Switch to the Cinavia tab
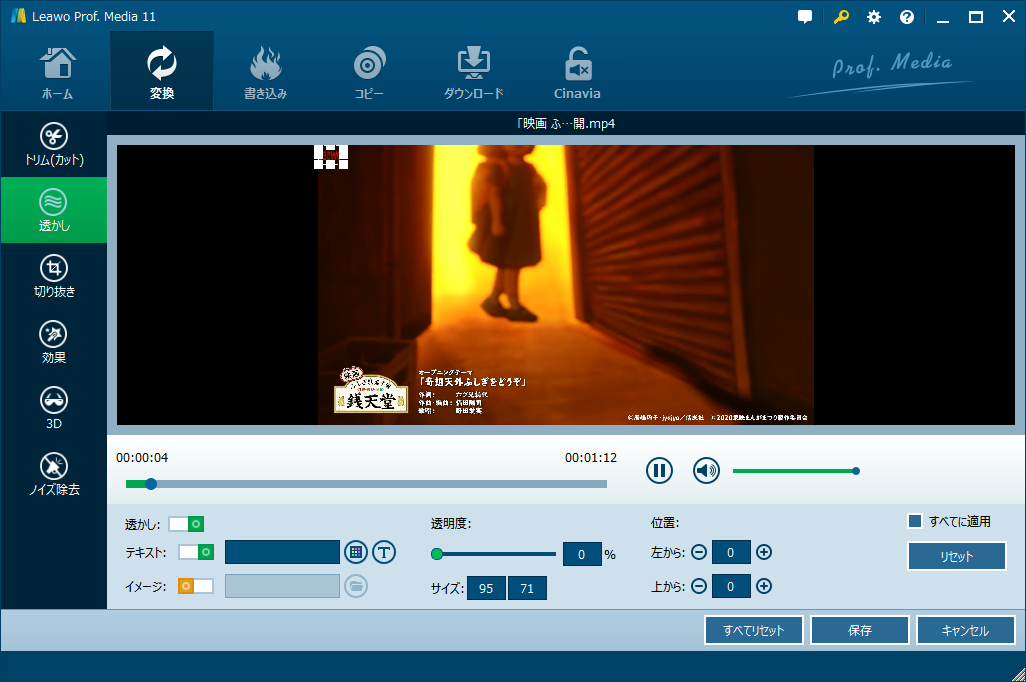This screenshot has height=682, width=1026. [x=577, y=72]
